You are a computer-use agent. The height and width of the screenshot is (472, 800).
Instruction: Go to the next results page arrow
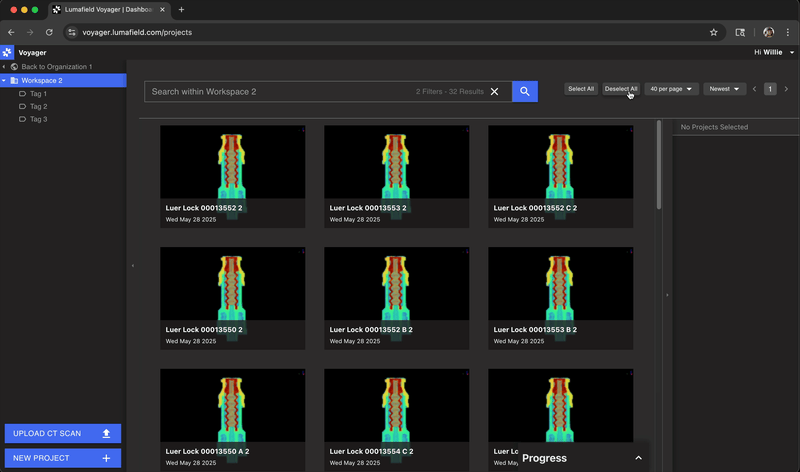[786, 89]
